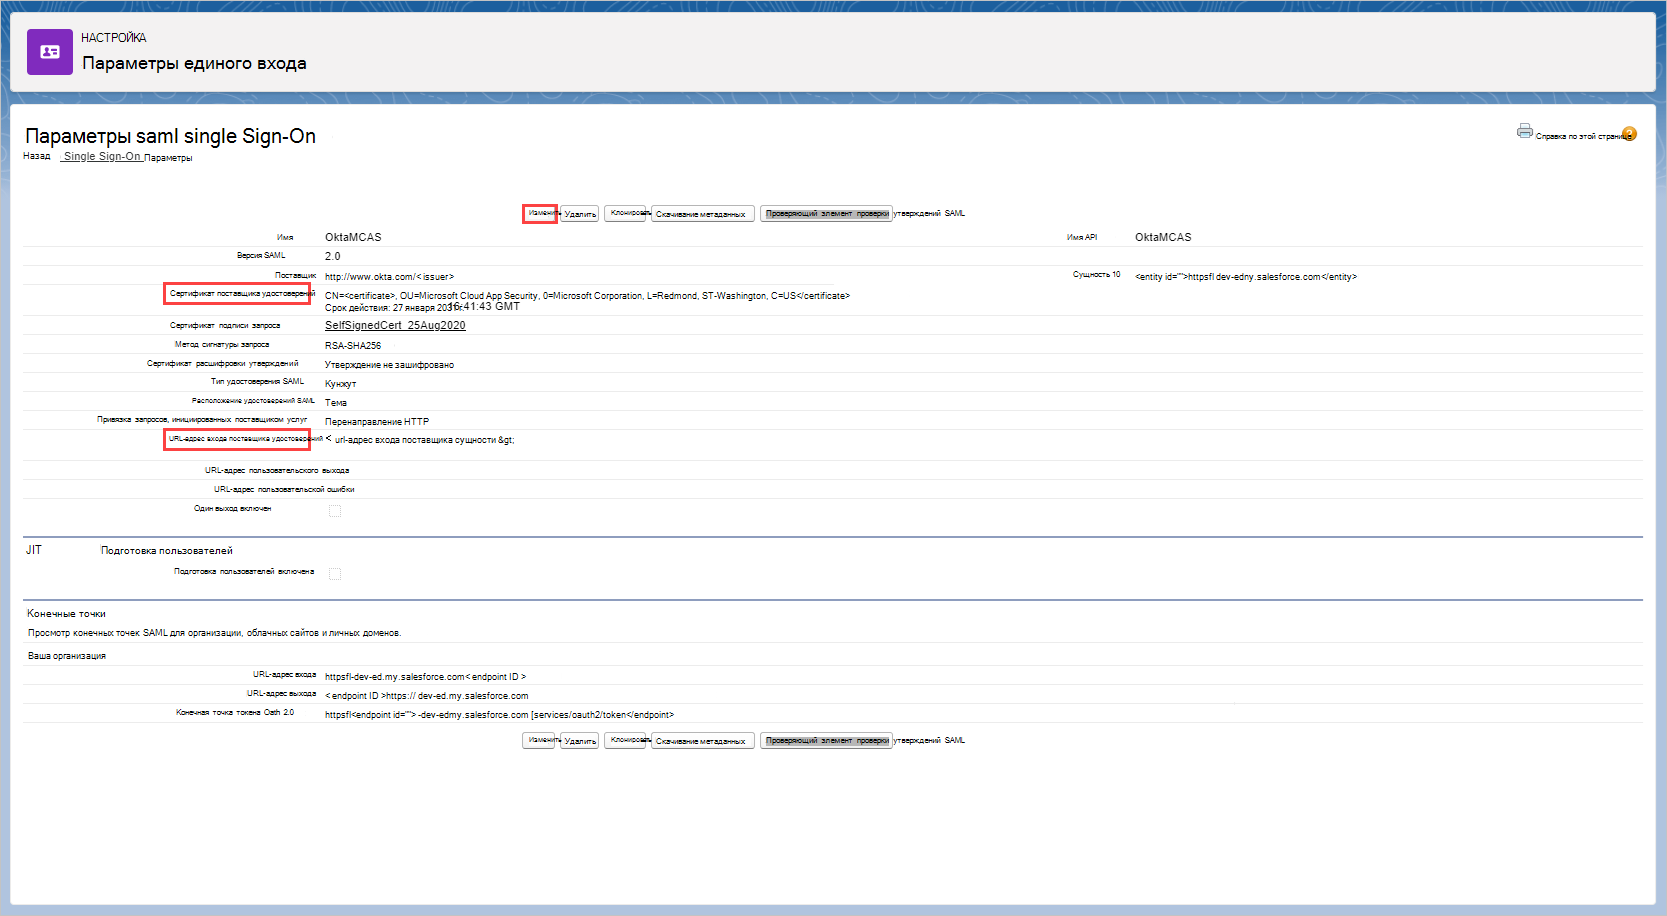Viewport: 1667px width, 916px height.
Task: Click the certificate CN=<certificate> details text
Action: click(x=587, y=296)
